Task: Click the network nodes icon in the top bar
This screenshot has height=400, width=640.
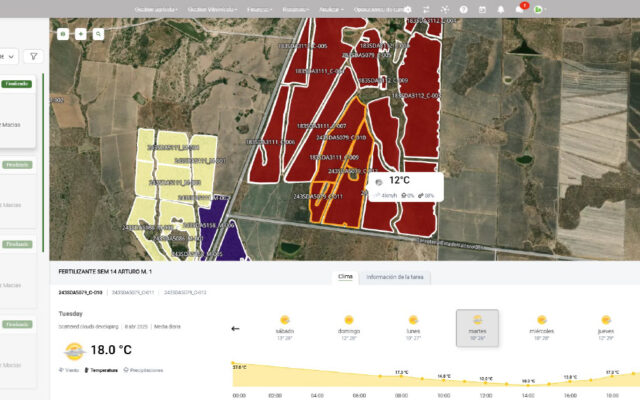Action: 445,9
